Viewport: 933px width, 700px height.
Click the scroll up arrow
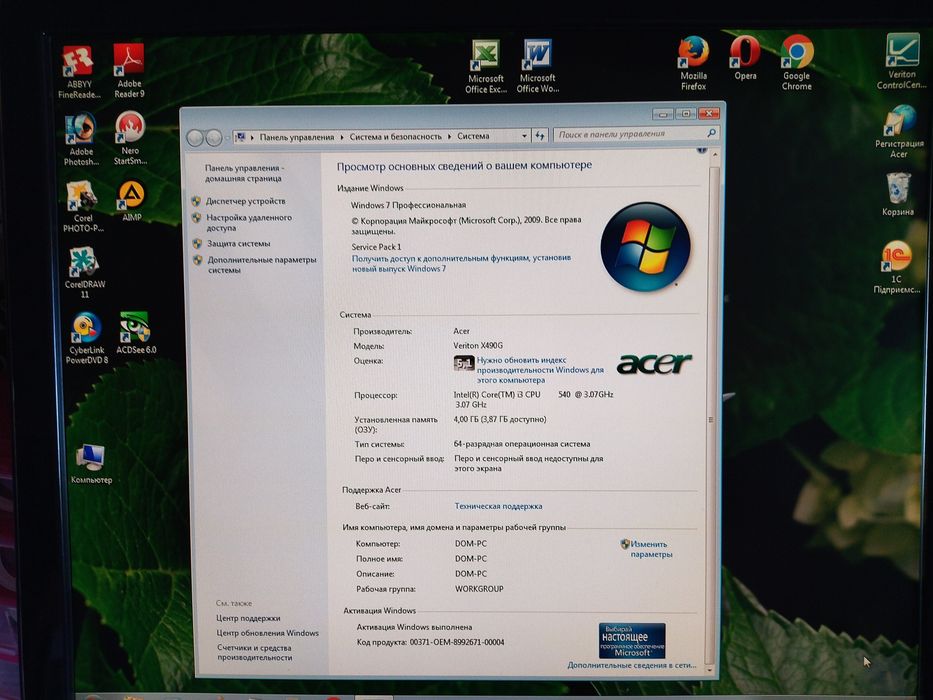point(714,154)
